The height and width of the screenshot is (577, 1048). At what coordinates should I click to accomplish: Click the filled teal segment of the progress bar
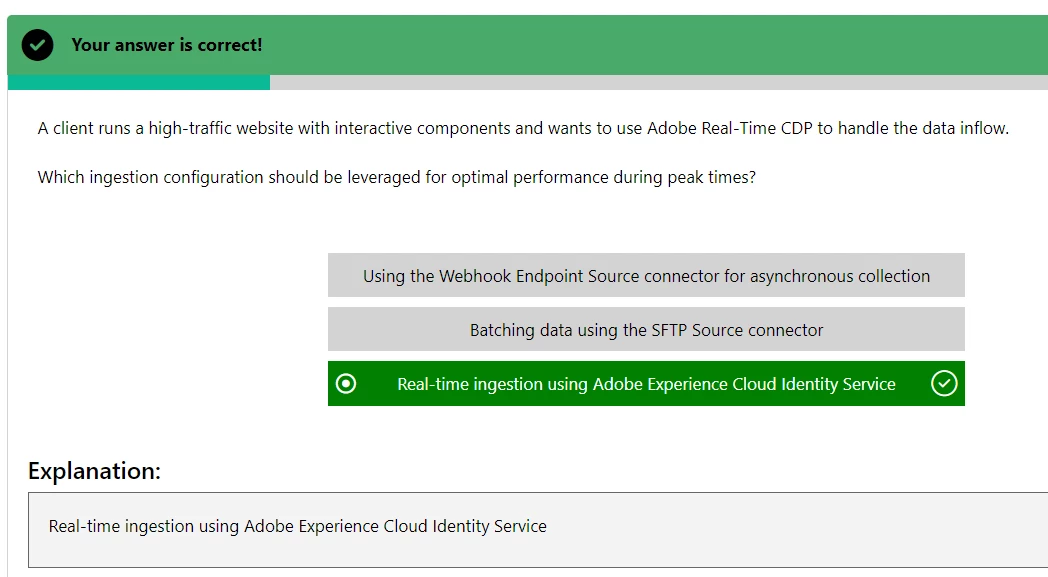pos(138,83)
